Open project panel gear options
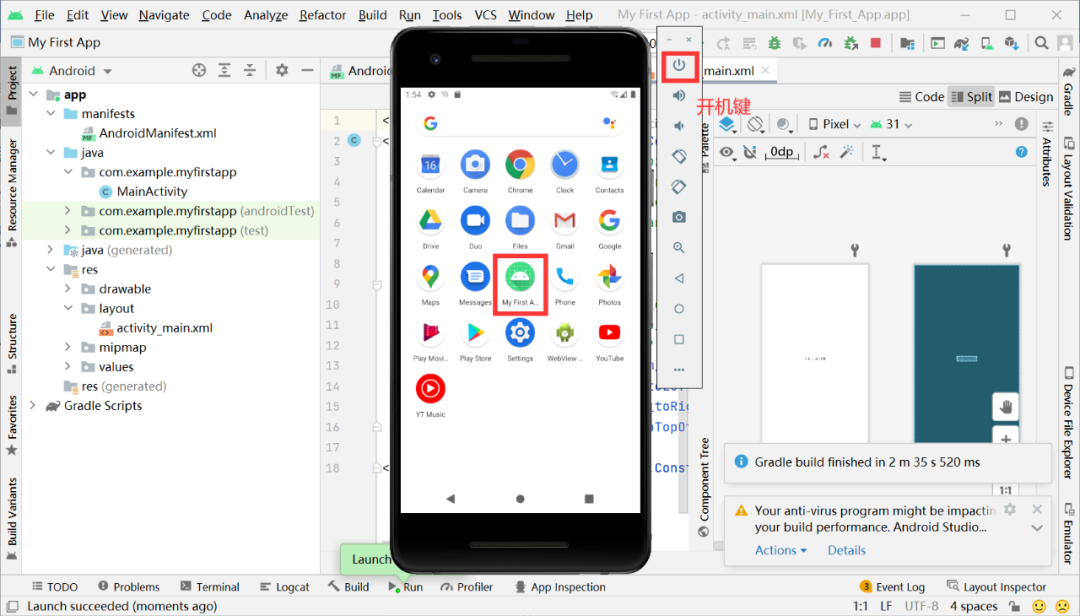 click(282, 70)
